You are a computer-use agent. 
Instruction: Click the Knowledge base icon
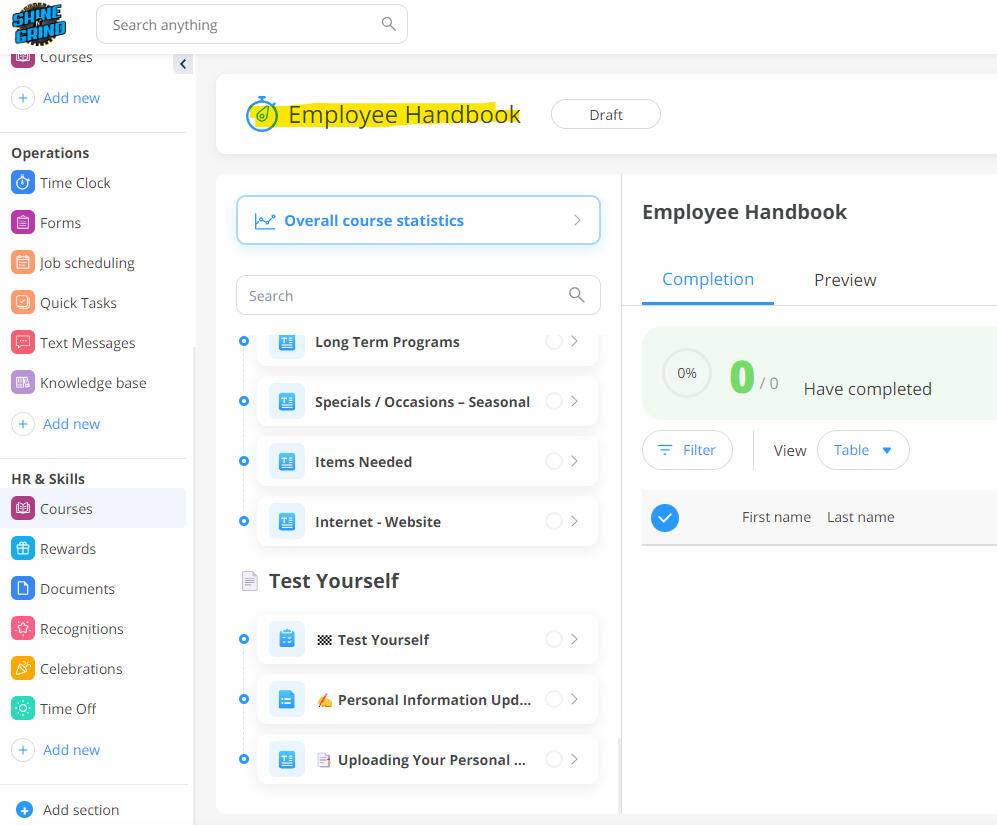(x=23, y=383)
